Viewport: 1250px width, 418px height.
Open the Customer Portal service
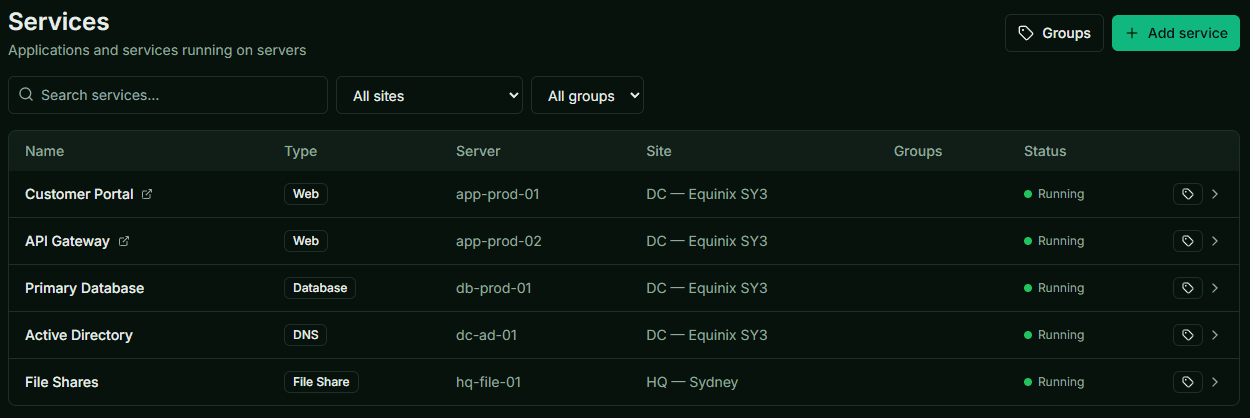pos(79,194)
